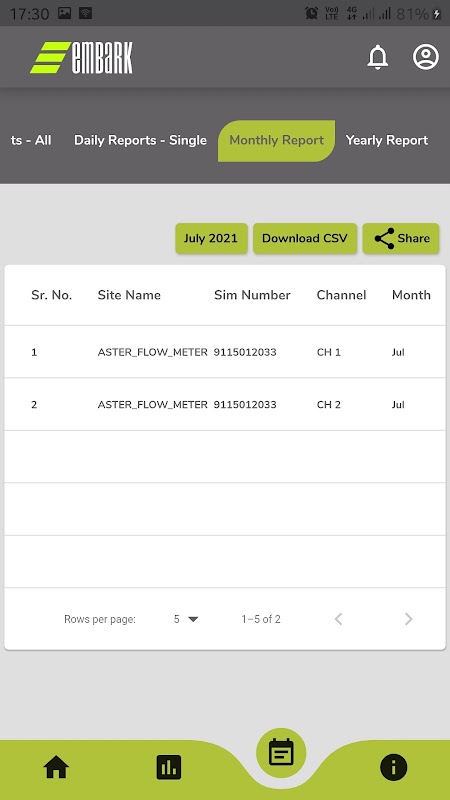
Task: Click the Sim Number column header
Action: point(252,295)
